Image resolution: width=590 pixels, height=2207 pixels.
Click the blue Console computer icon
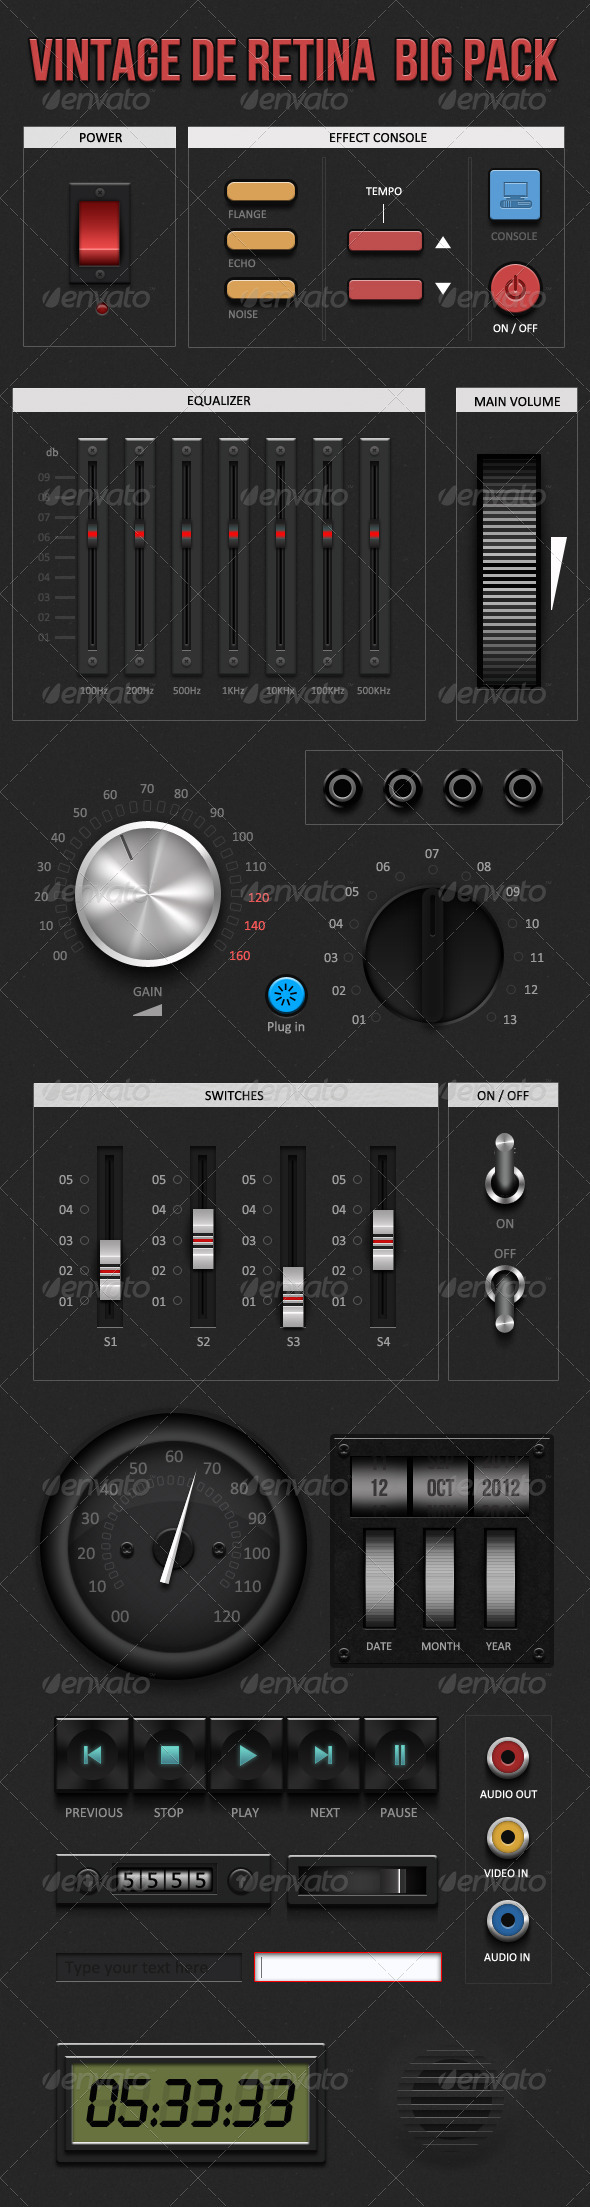(x=514, y=195)
